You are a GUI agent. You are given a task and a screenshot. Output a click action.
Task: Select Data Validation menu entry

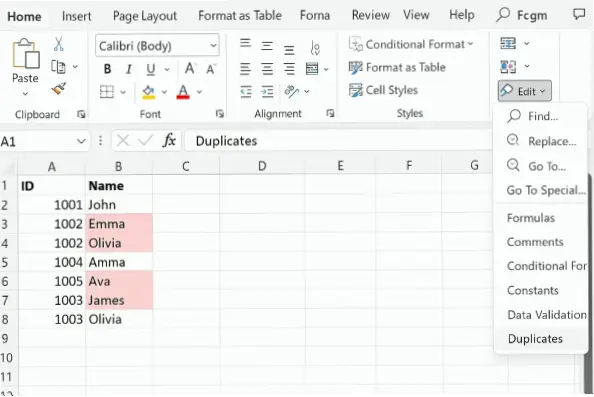pos(541,314)
